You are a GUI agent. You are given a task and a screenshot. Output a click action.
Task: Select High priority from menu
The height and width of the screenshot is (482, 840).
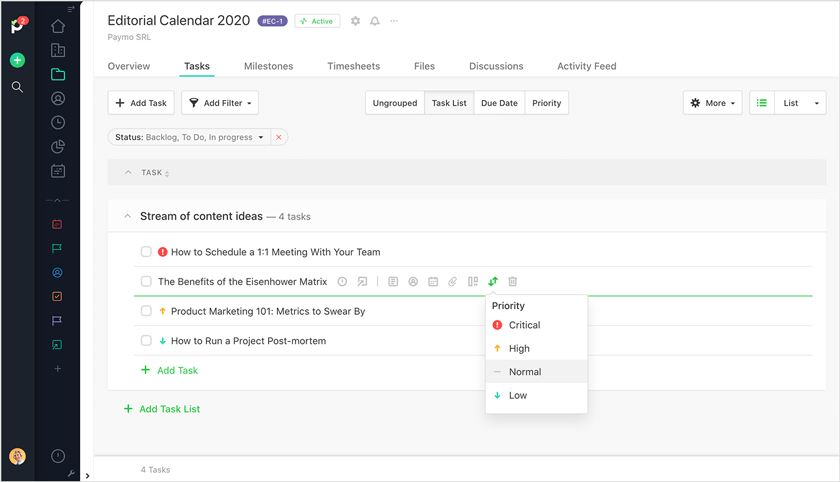click(x=536, y=348)
